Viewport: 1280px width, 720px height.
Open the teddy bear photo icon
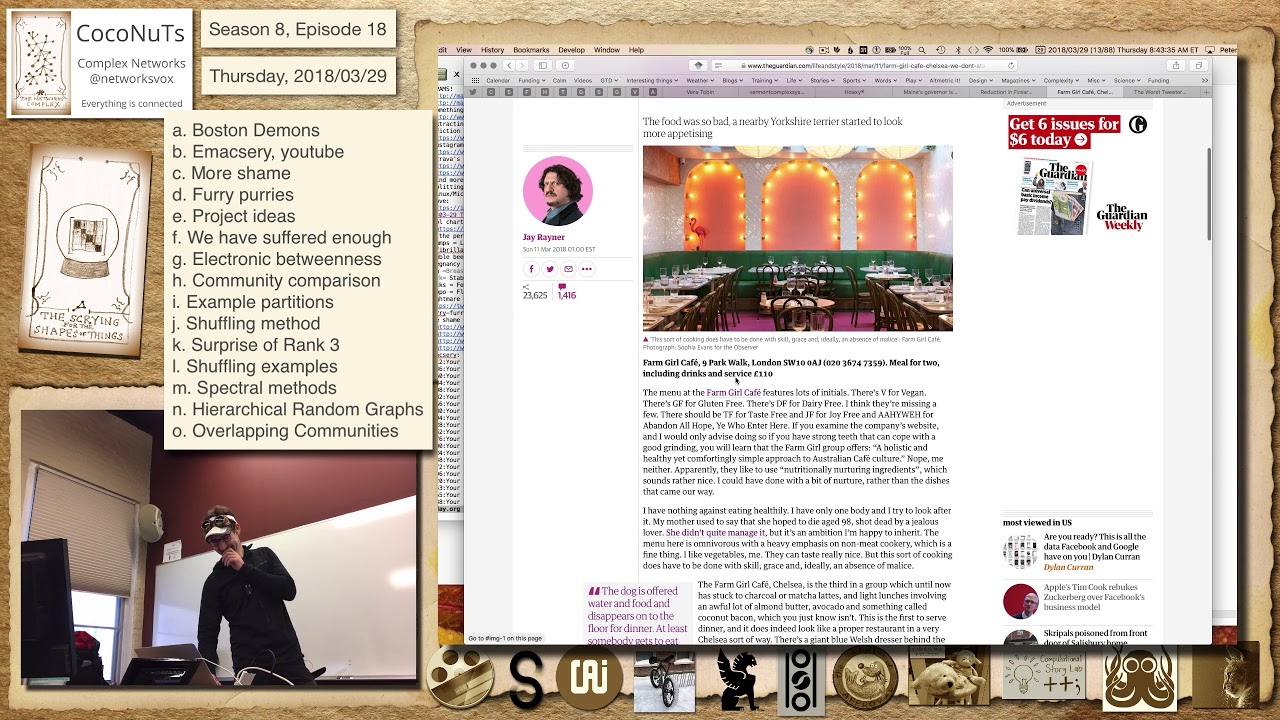pyautogui.click(x=949, y=677)
